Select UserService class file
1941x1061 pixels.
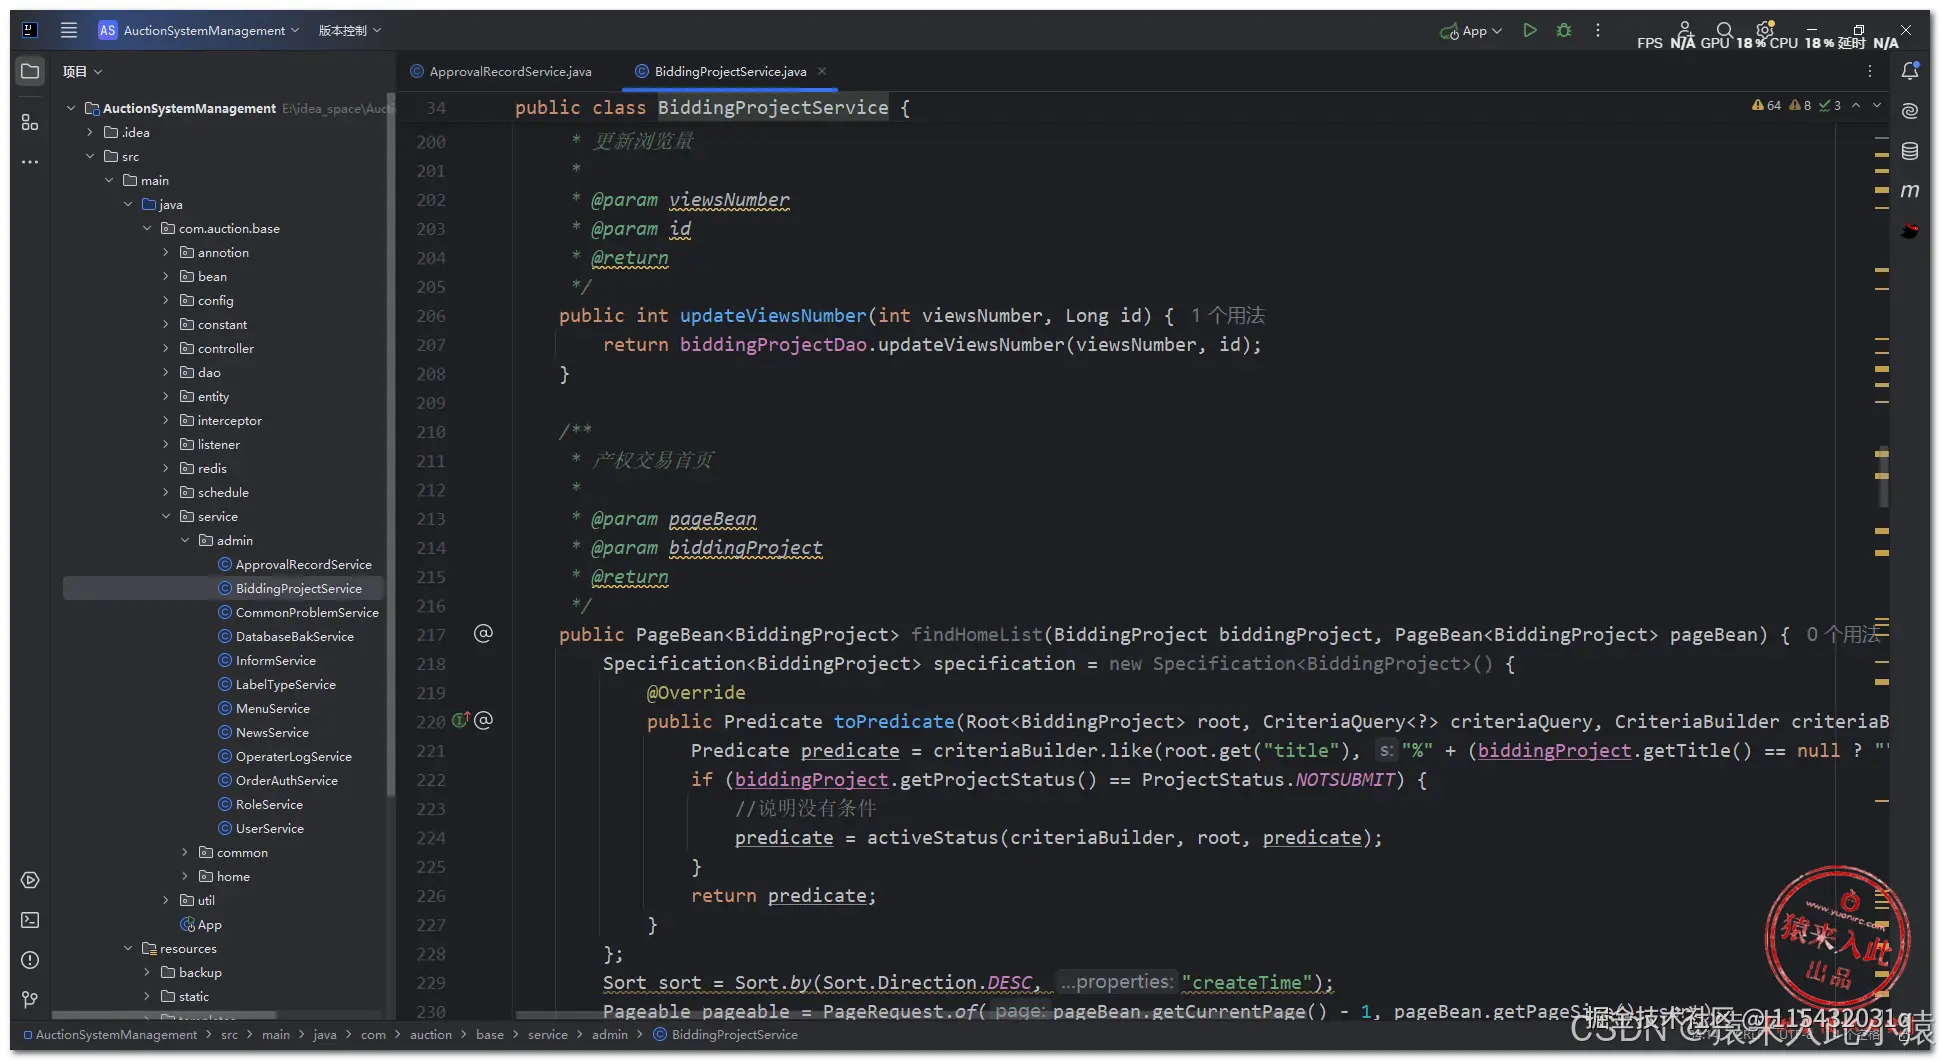[x=261, y=828]
